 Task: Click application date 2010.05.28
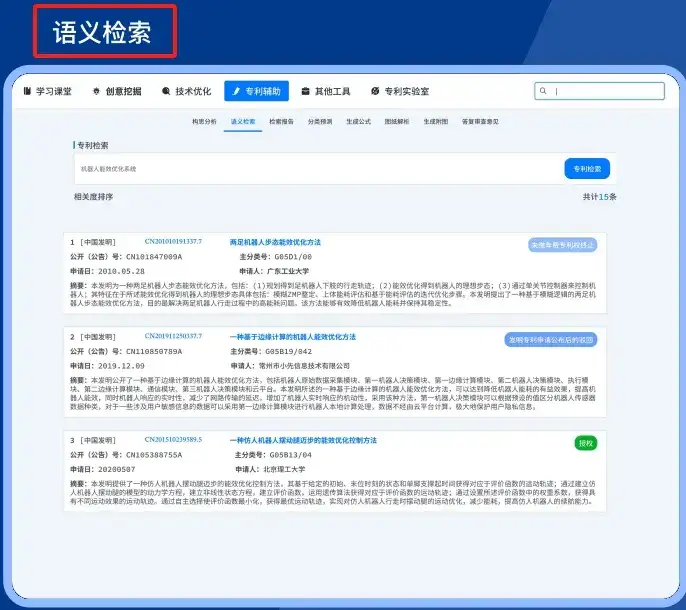tap(121, 271)
